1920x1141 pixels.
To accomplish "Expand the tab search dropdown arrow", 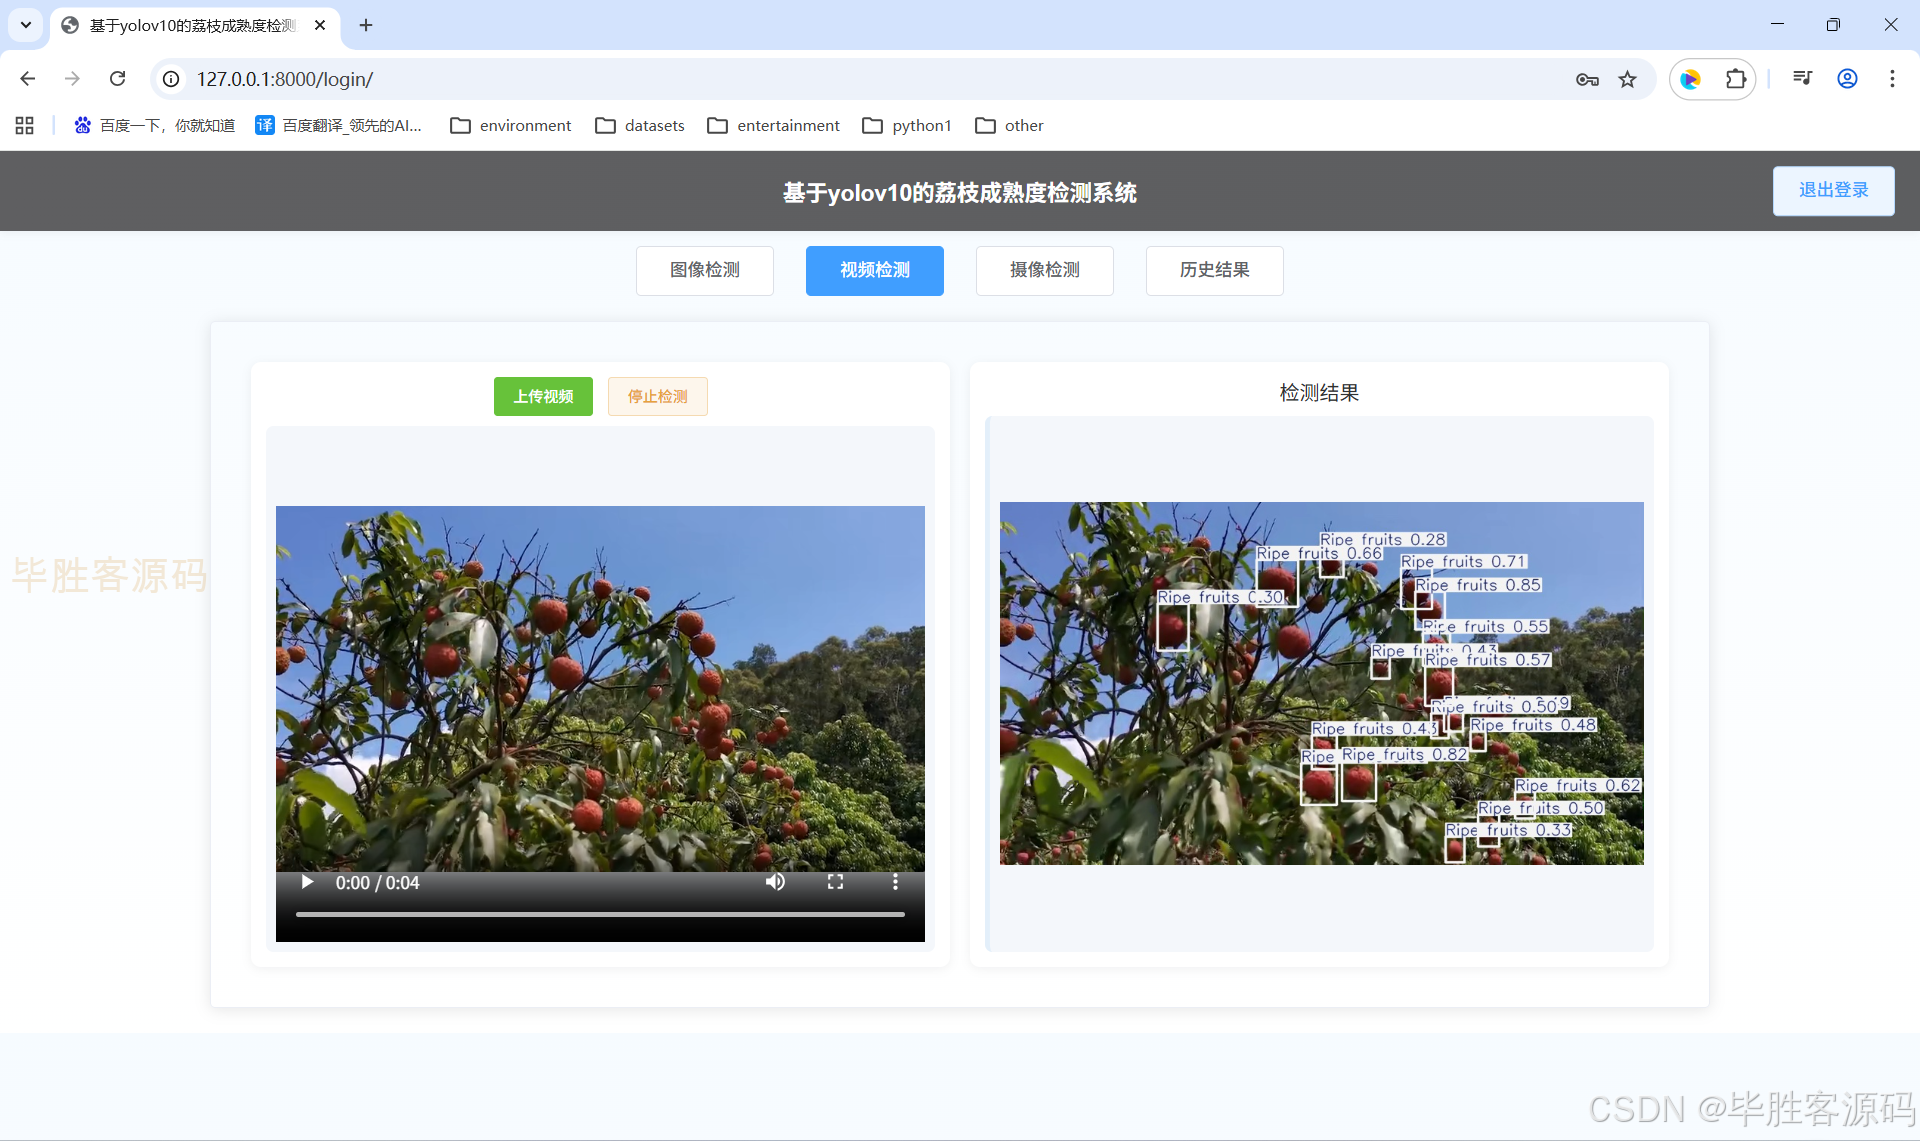I will [x=26, y=25].
